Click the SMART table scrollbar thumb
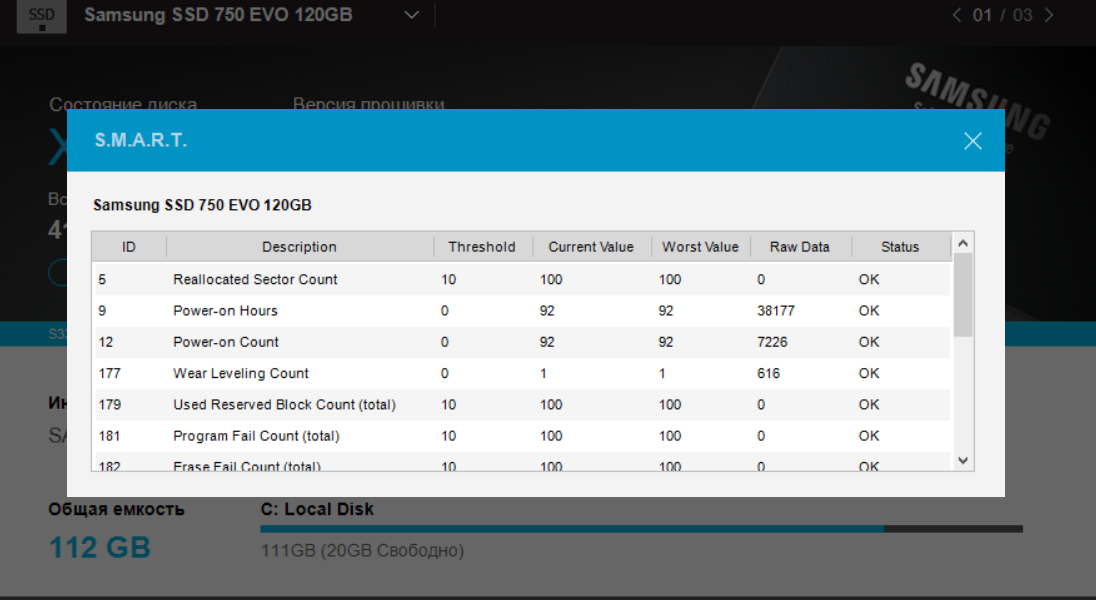 click(963, 294)
